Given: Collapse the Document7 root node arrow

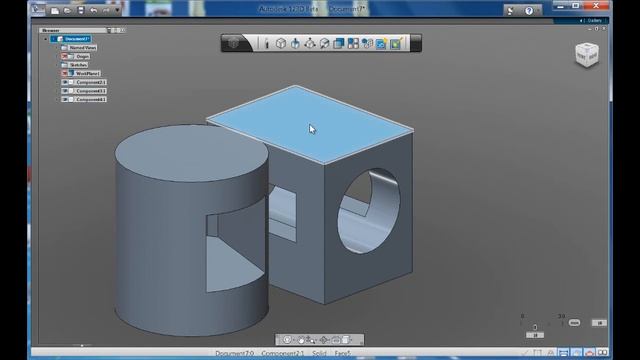Looking at the screenshot, I should click(x=46, y=39).
